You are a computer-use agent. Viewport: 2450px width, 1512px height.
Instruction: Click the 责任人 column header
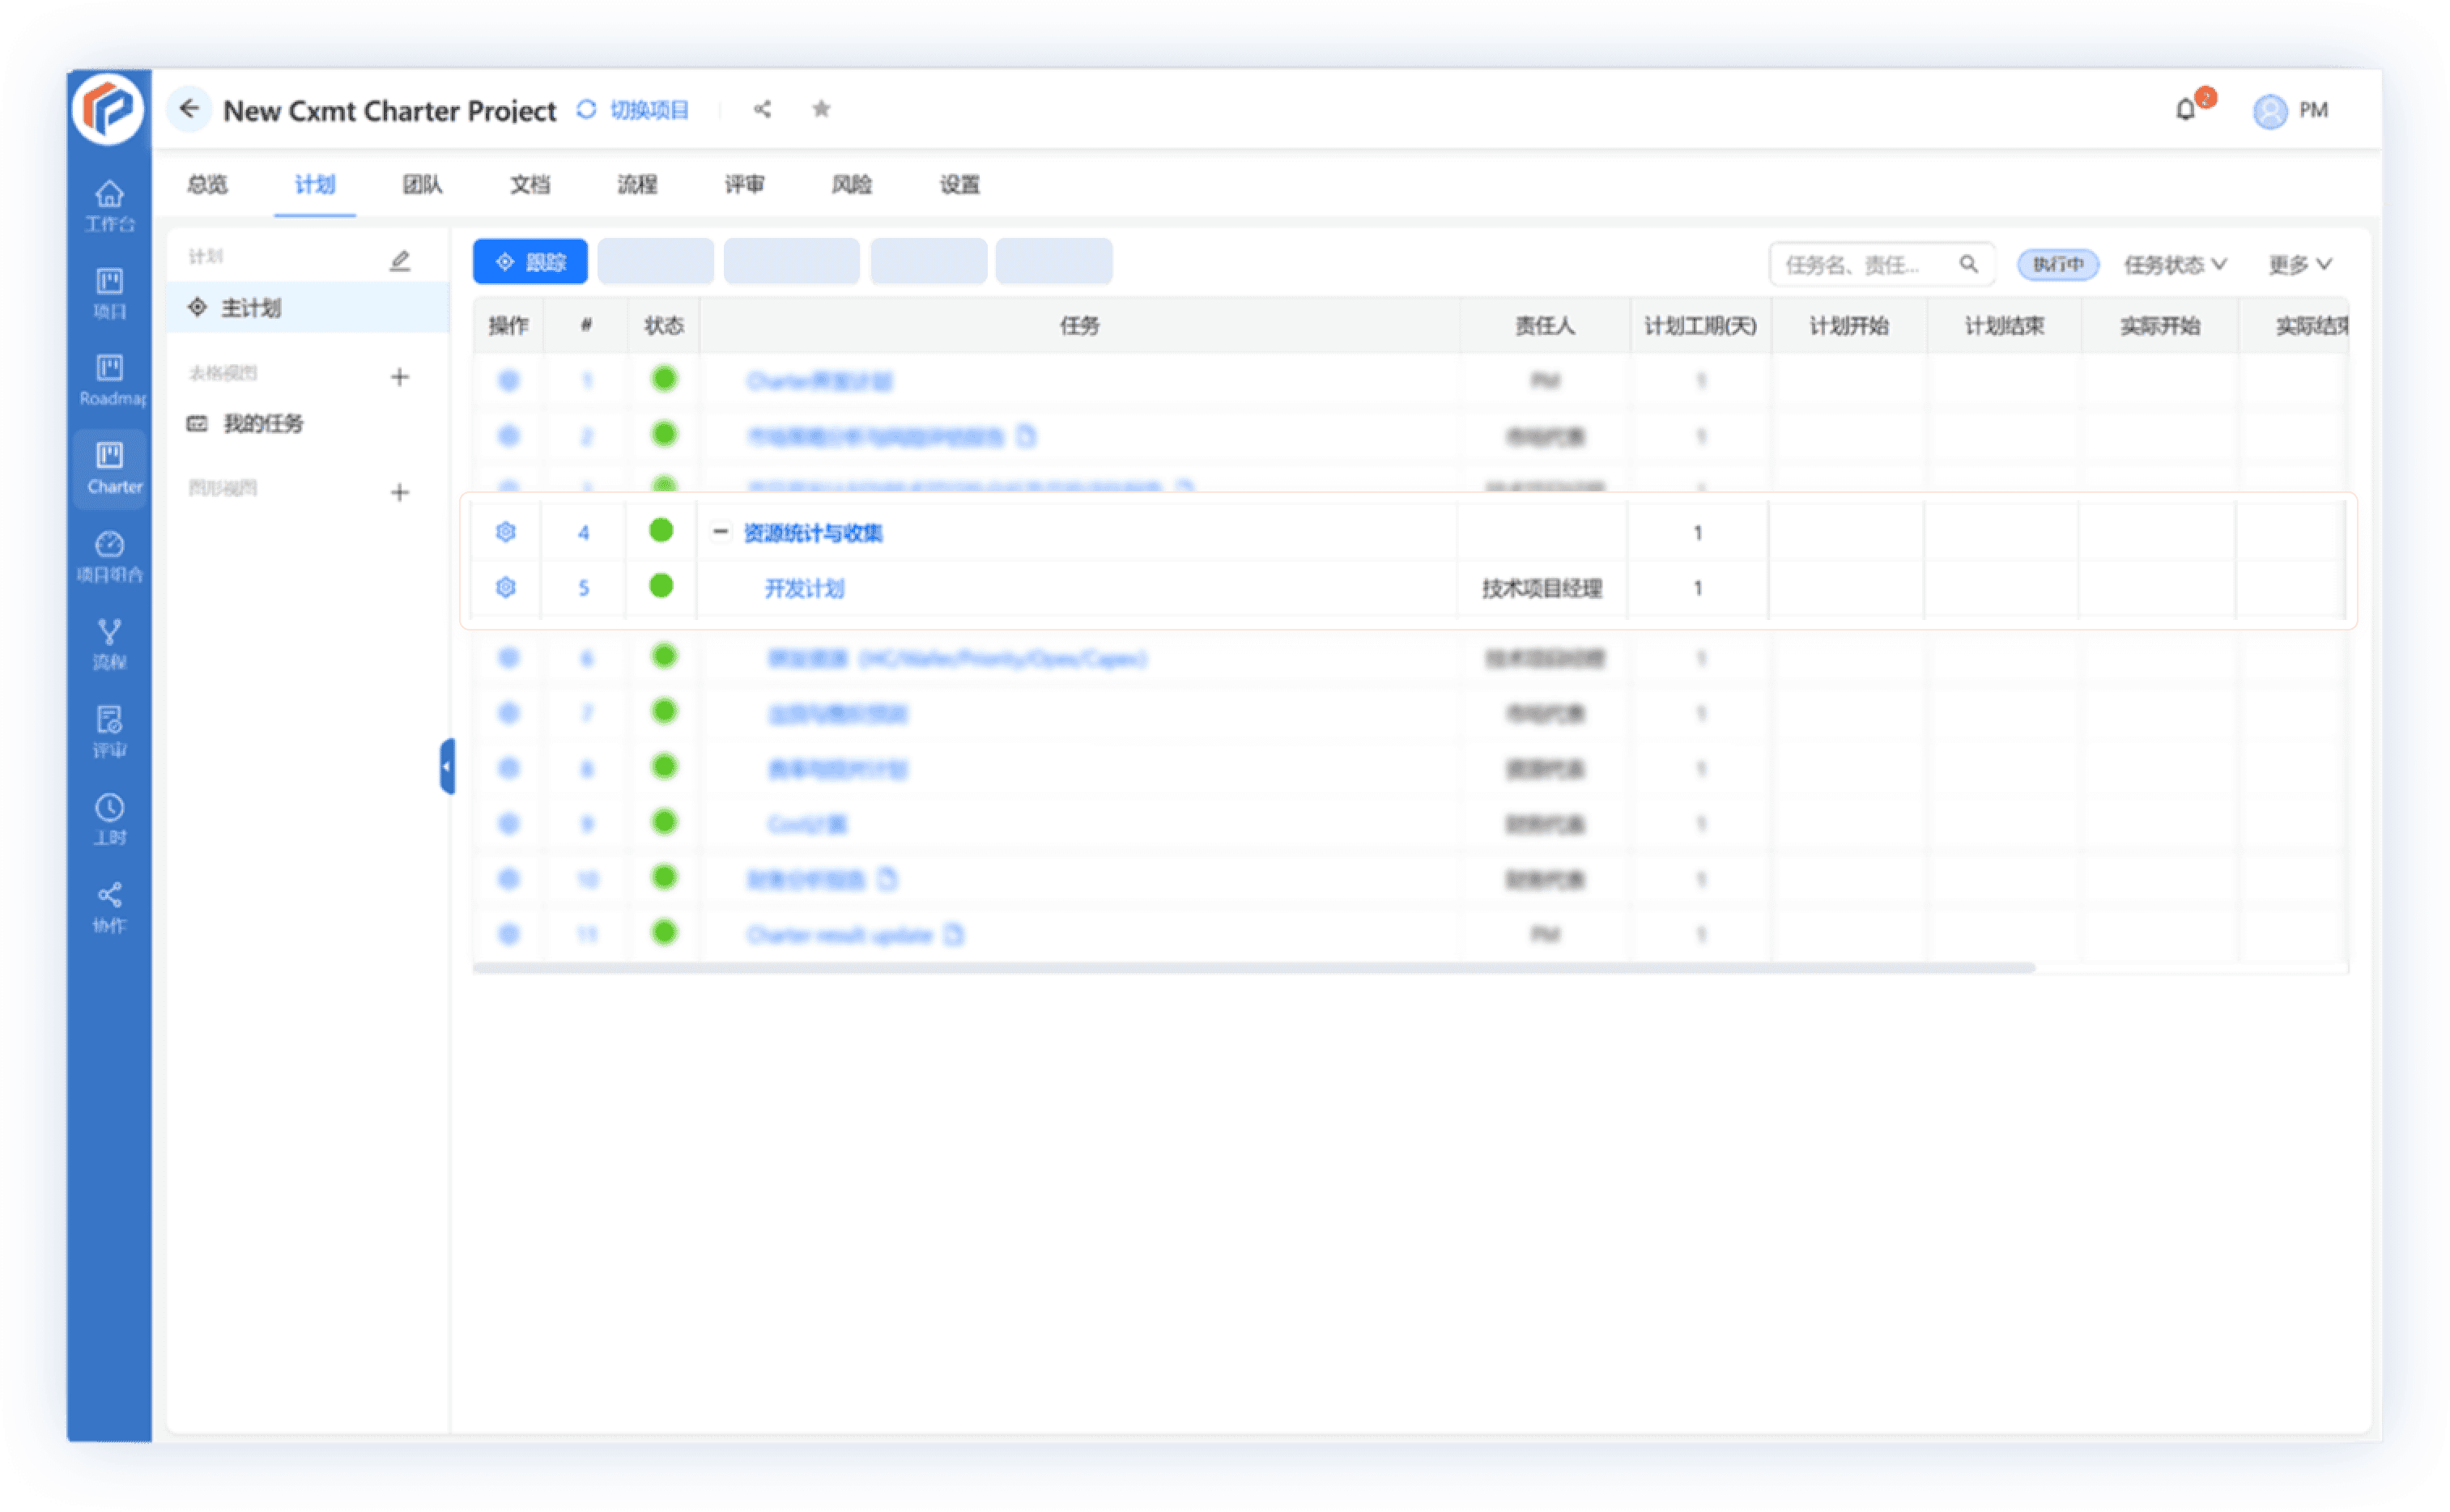point(1544,325)
